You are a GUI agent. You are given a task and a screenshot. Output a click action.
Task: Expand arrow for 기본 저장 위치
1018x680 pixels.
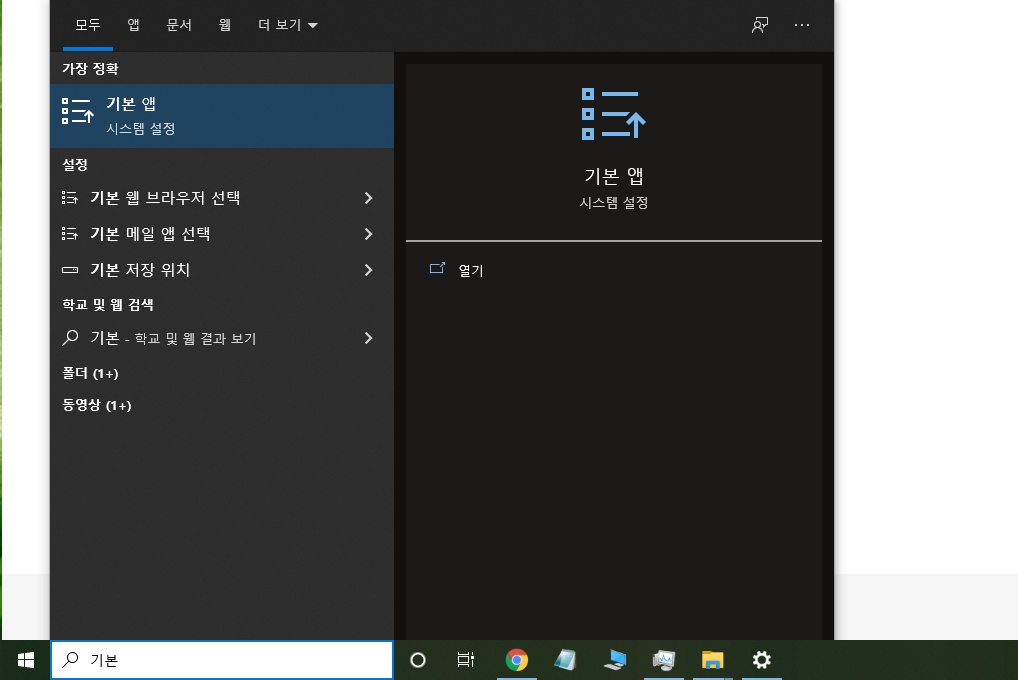click(368, 270)
